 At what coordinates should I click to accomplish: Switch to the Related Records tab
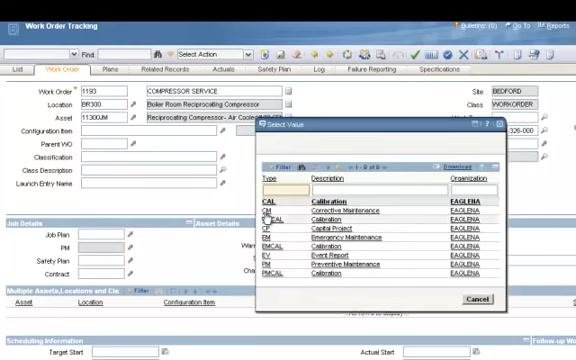click(165, 69)
